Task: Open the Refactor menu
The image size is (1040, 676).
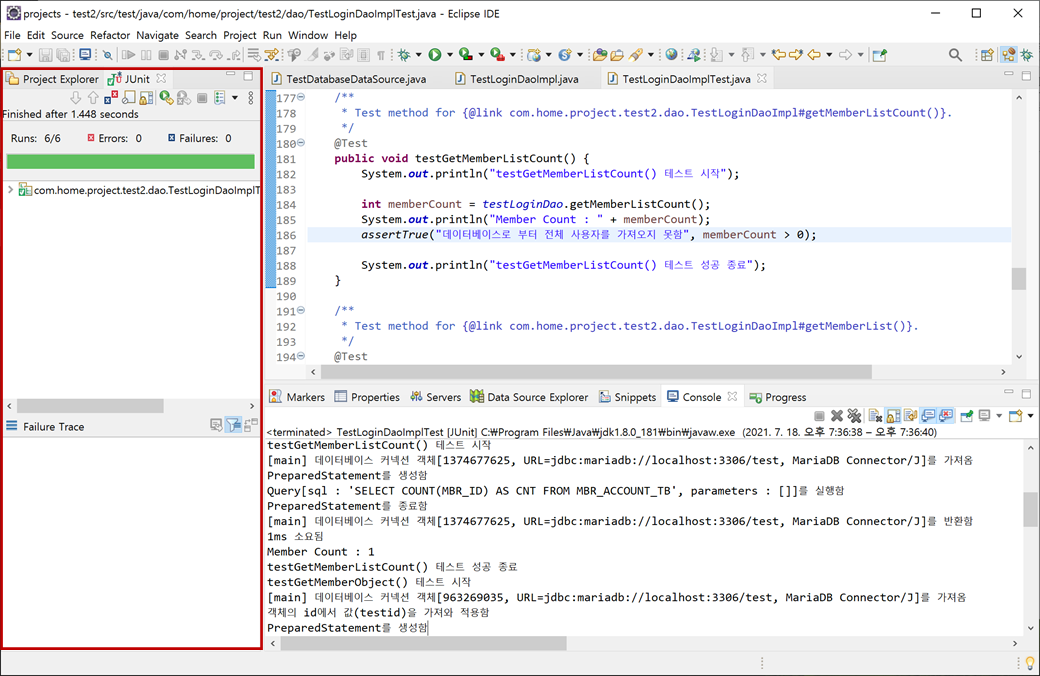Action: pos(110,35)
